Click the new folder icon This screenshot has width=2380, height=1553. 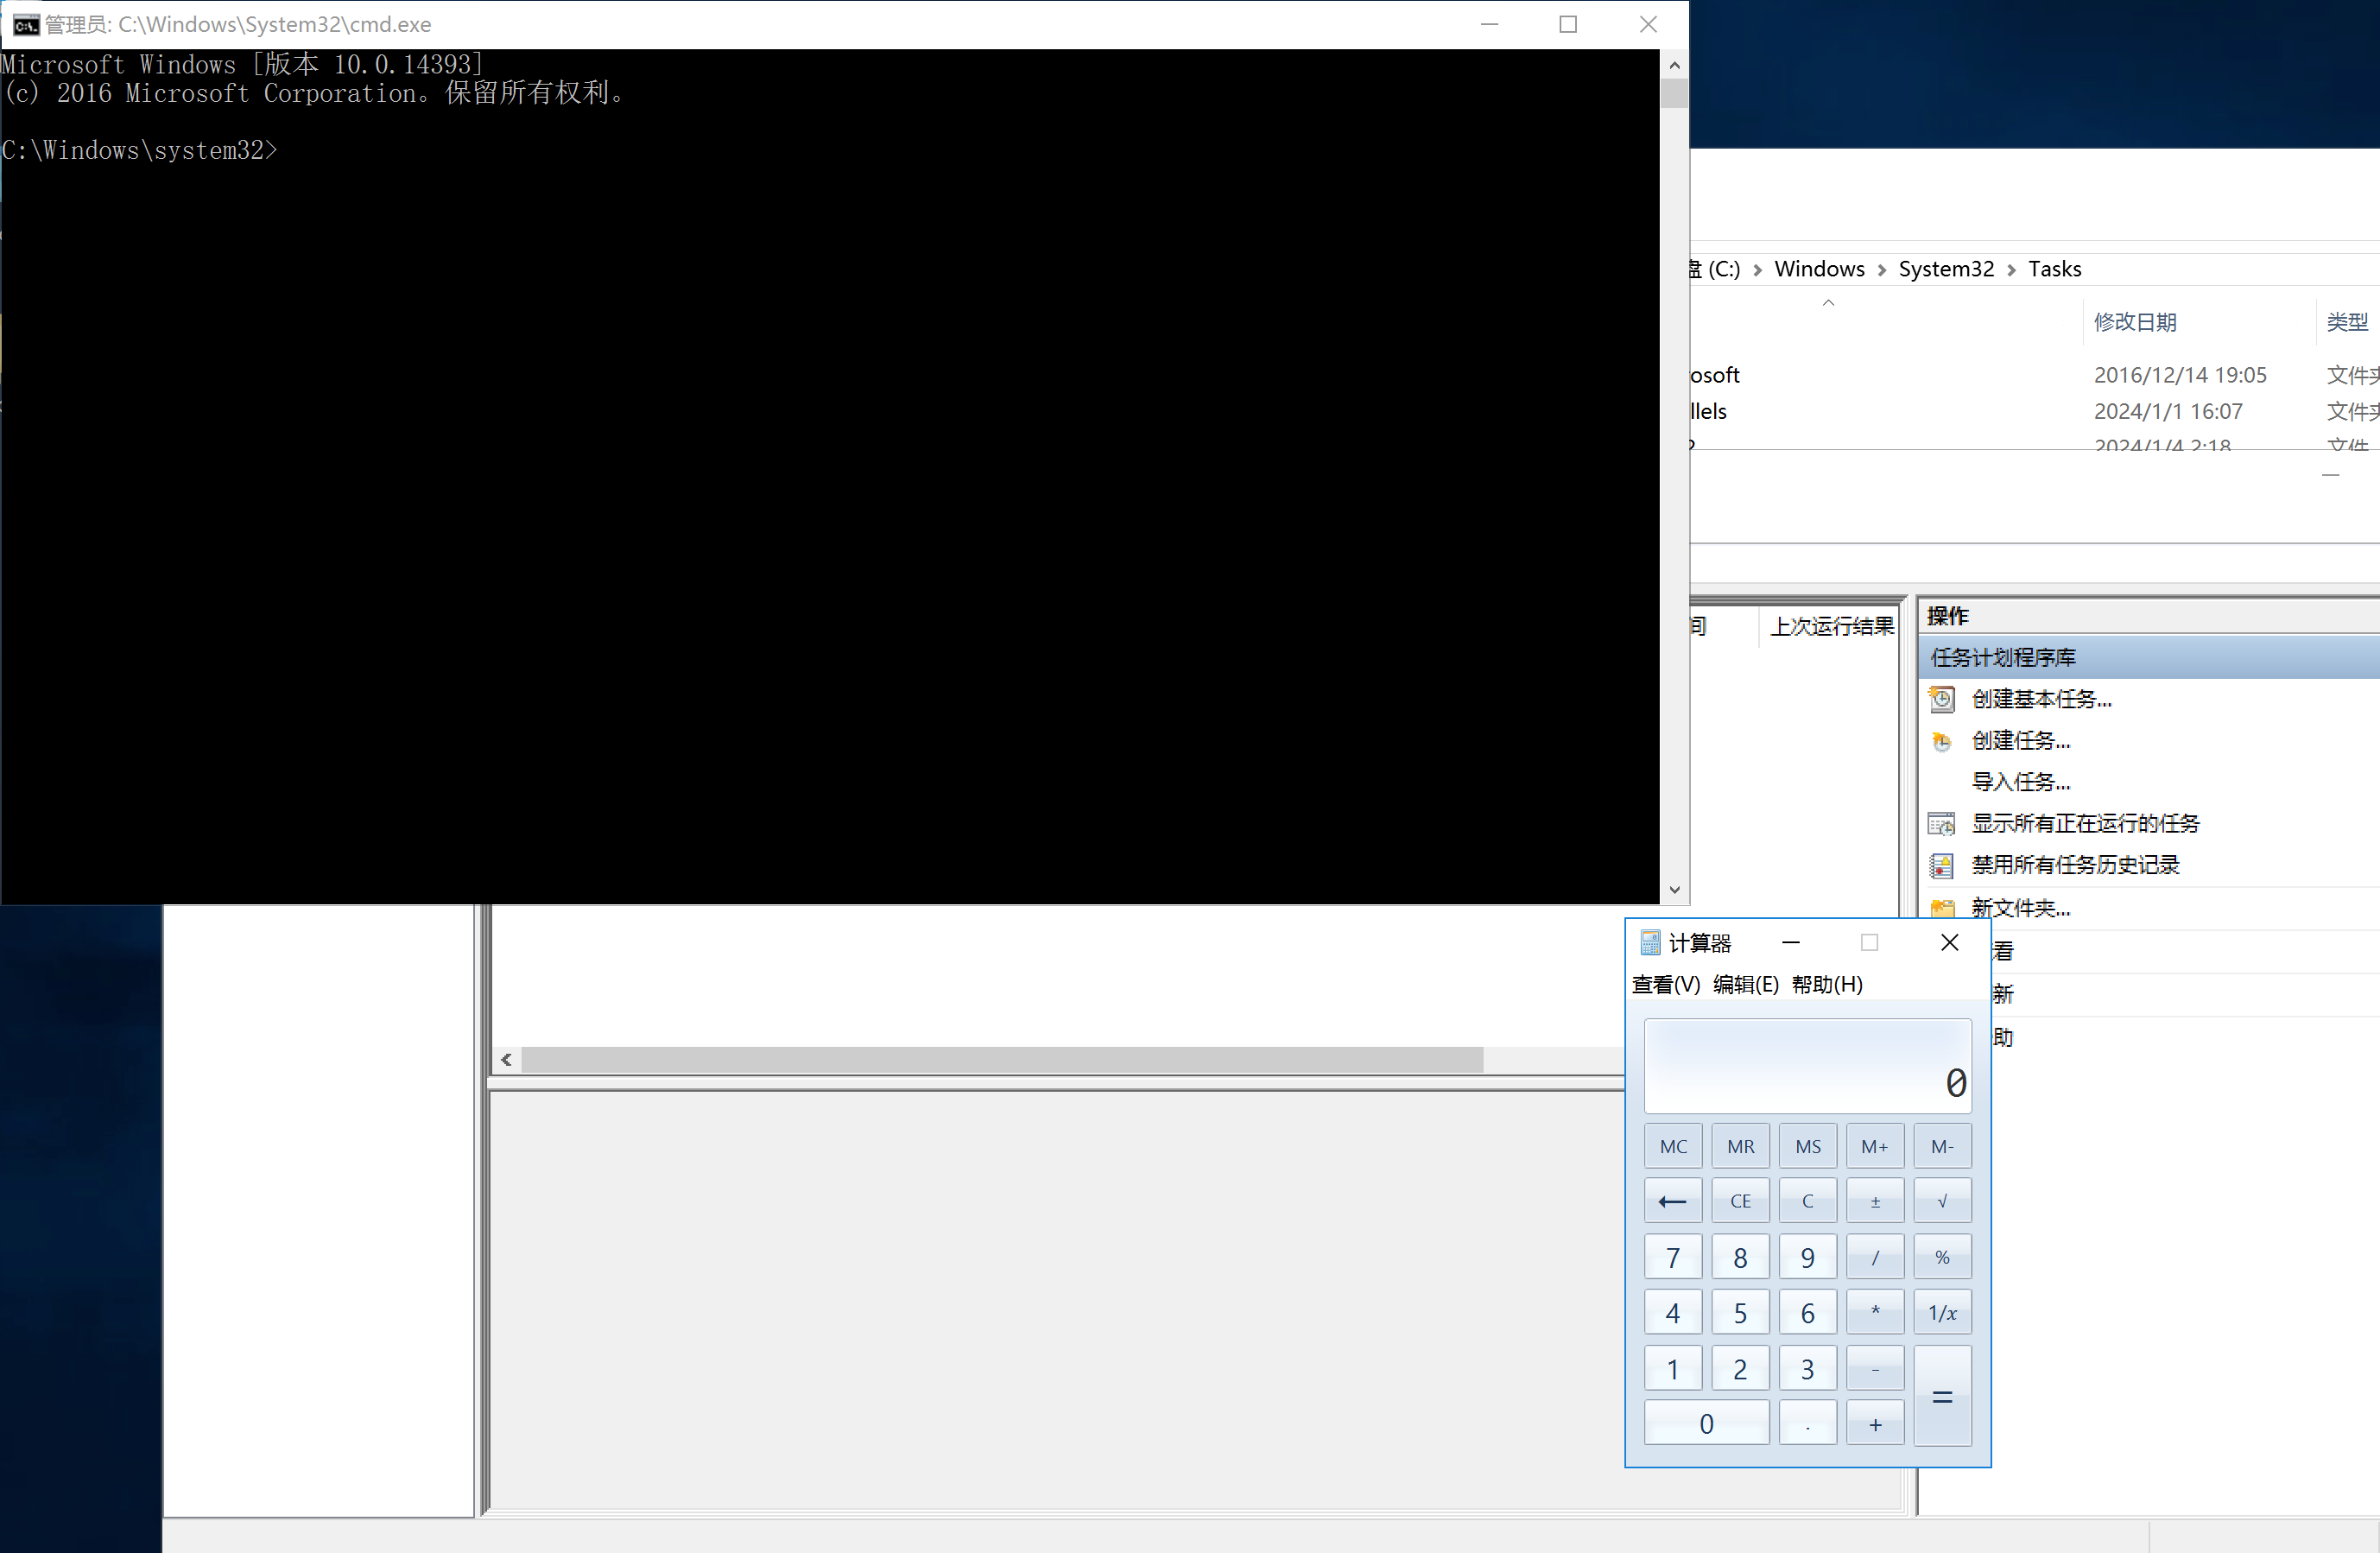tap(1942, 908)
